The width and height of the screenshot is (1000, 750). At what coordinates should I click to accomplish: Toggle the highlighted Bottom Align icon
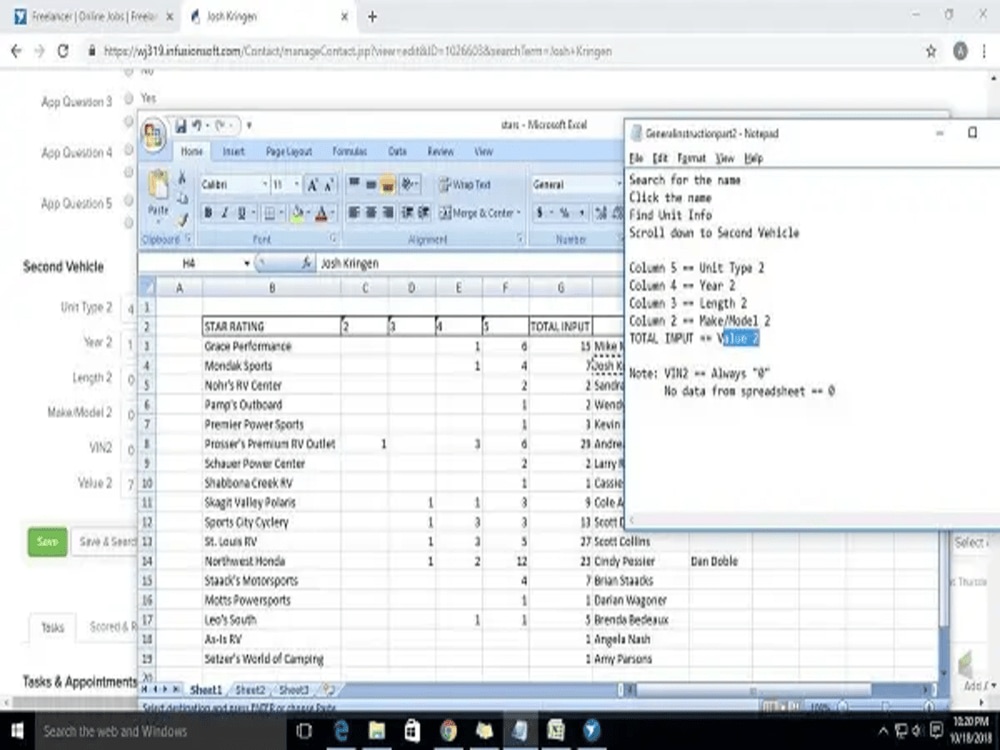(x=387, y=185)
